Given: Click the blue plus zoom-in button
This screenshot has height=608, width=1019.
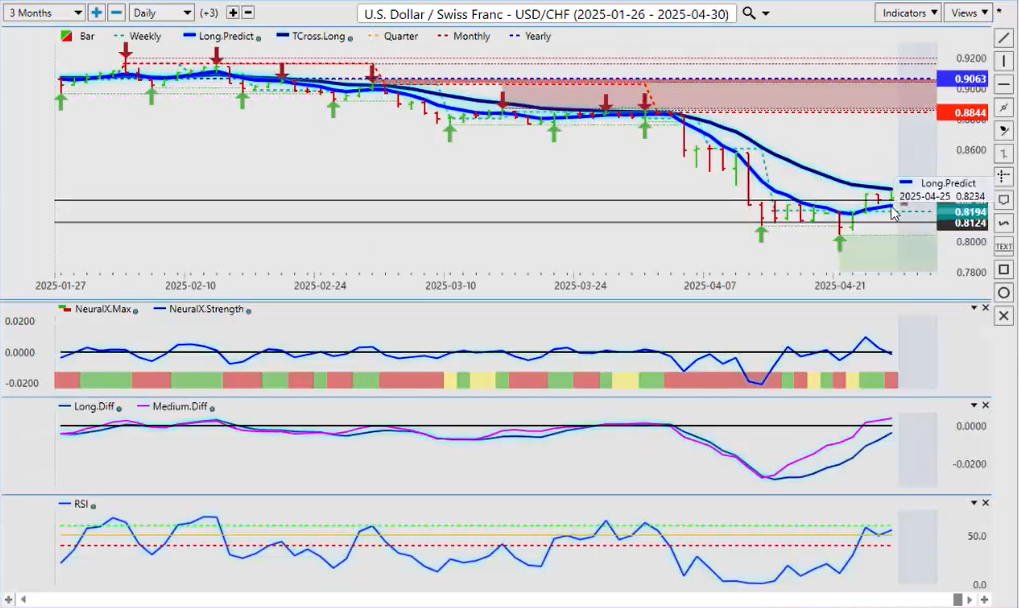Looking at the screenshot, I should click(x=96, y=13).
